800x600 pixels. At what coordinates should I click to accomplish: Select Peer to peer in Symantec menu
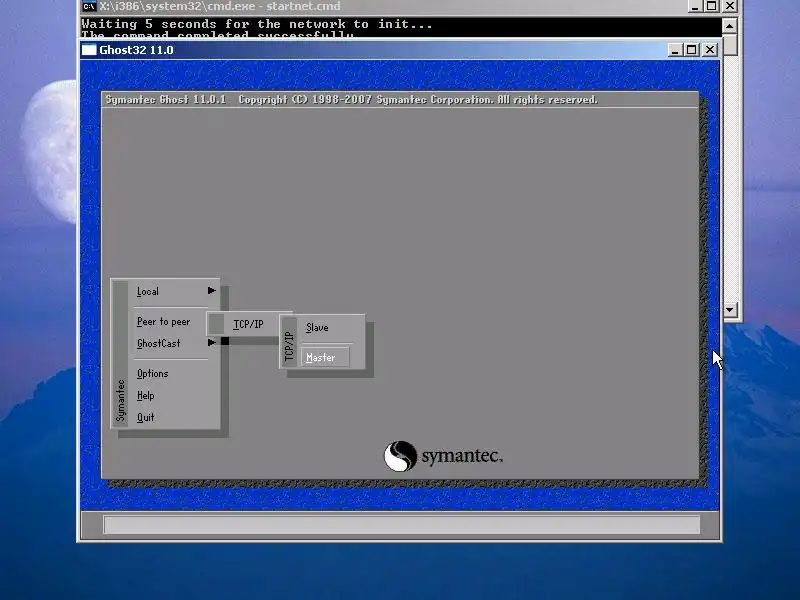[163, 321]
